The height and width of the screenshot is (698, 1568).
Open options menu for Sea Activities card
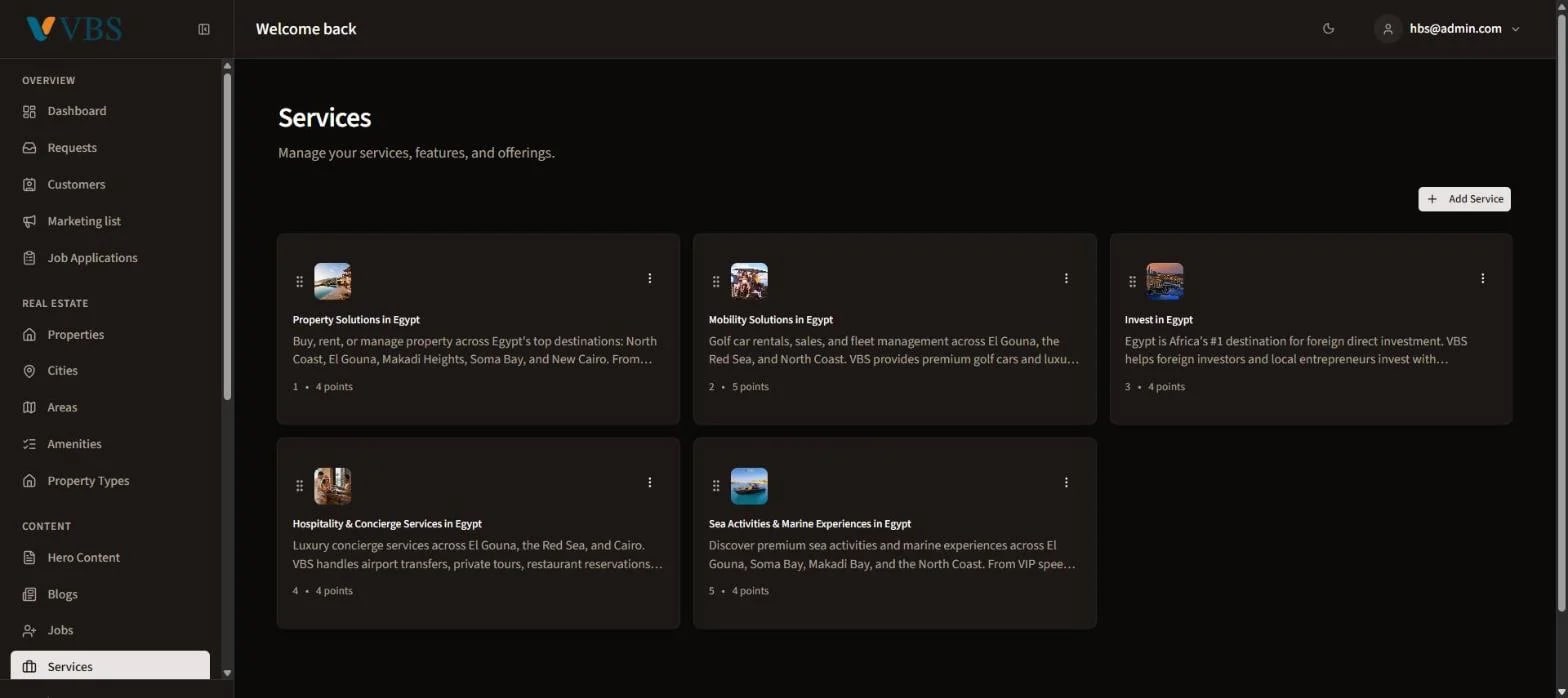1066,482
